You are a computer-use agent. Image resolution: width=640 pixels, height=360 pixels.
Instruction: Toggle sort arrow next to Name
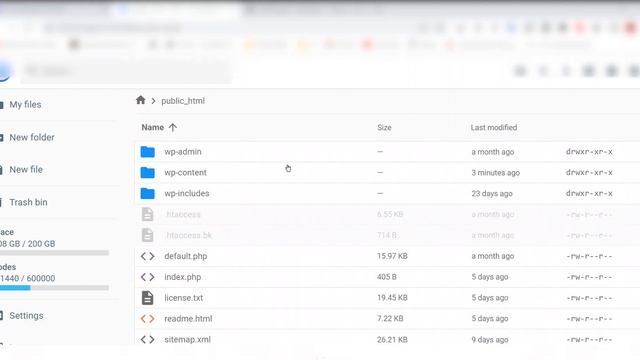coord(173,128)
